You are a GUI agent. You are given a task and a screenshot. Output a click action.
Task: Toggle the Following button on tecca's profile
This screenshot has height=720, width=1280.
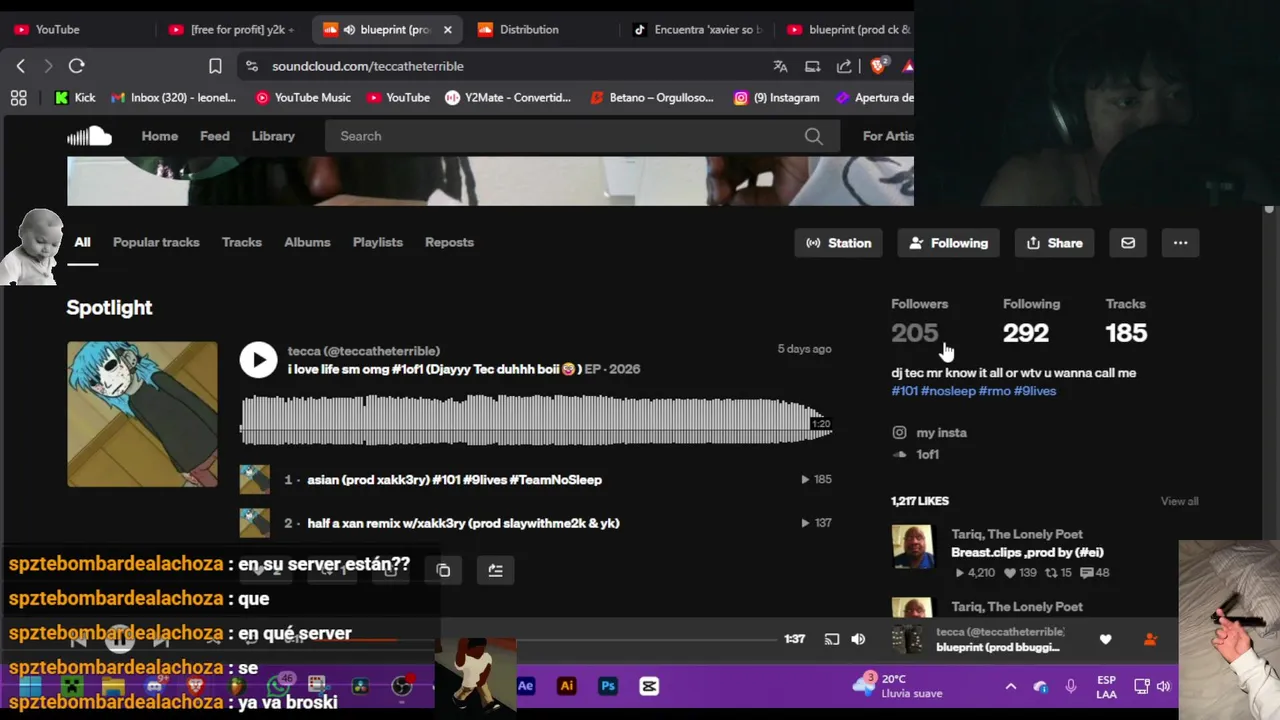tap(948, 243)
